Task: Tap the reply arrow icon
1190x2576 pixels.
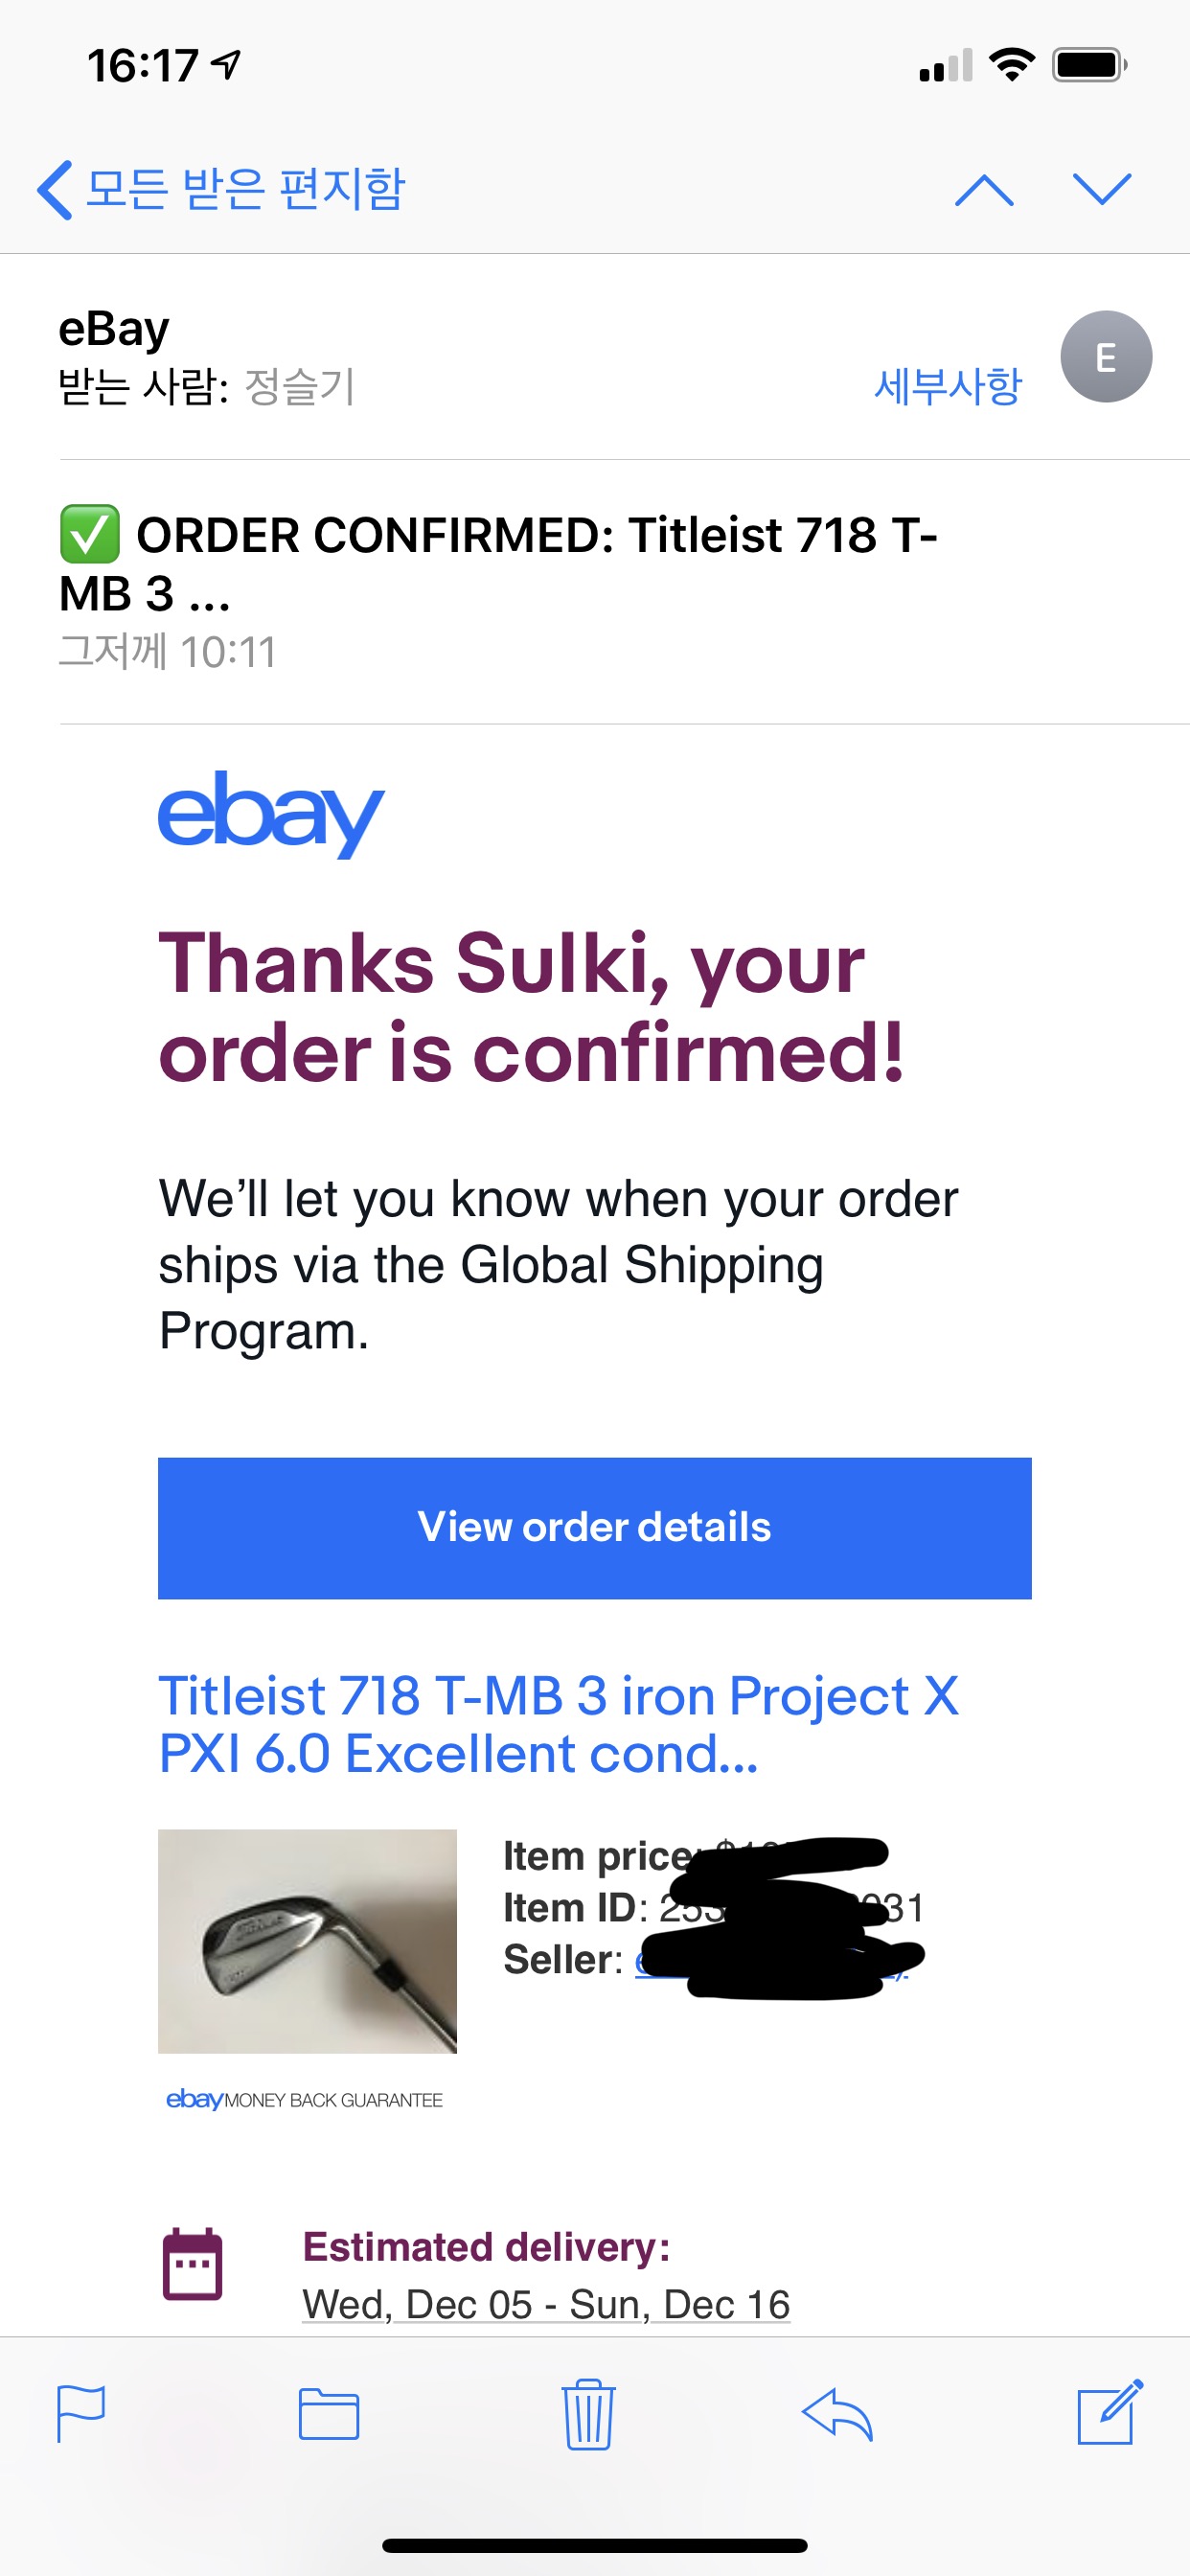Action: click(x=838, y=2413)
